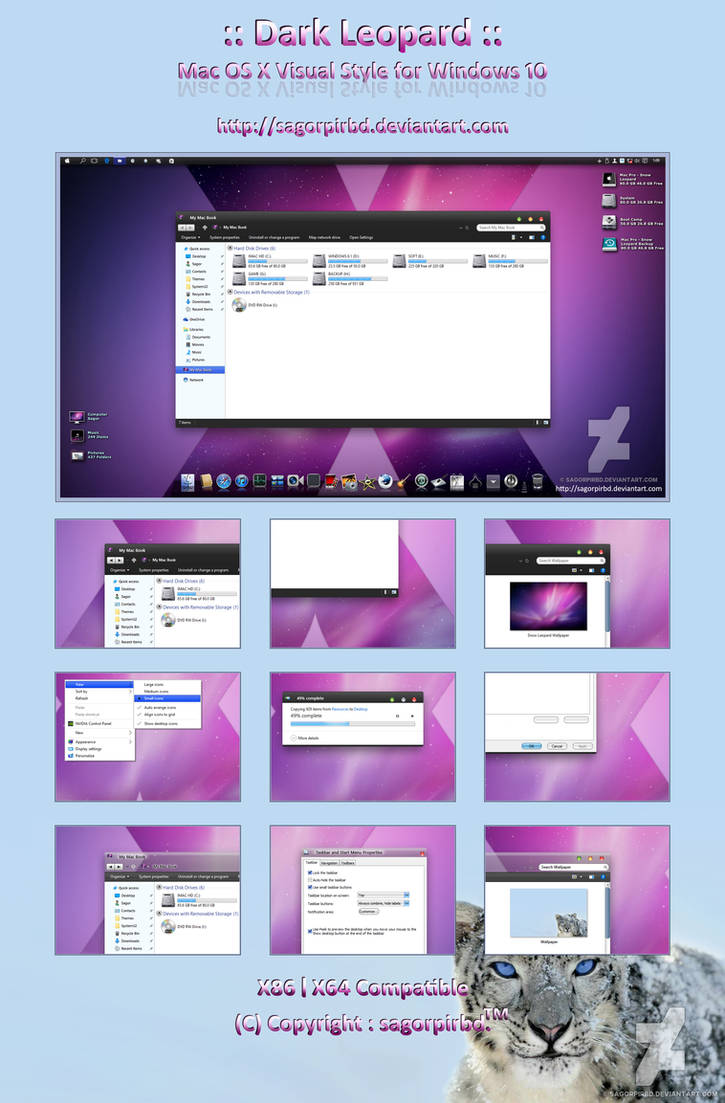Click the Apple logo in the top bar
Viewport: 725px width, 1103px height.
(x=68, y=160)
